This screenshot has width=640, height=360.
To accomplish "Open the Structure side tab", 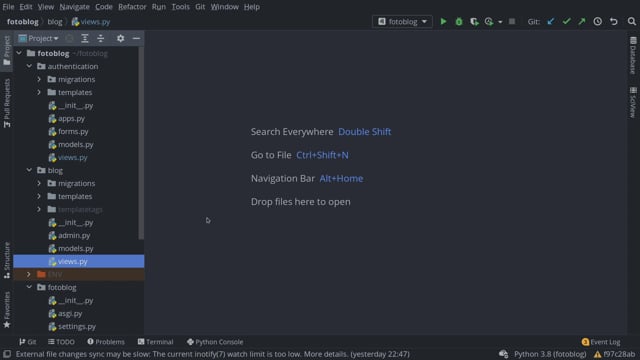I will pyautogui.click(x=7, y=260).
